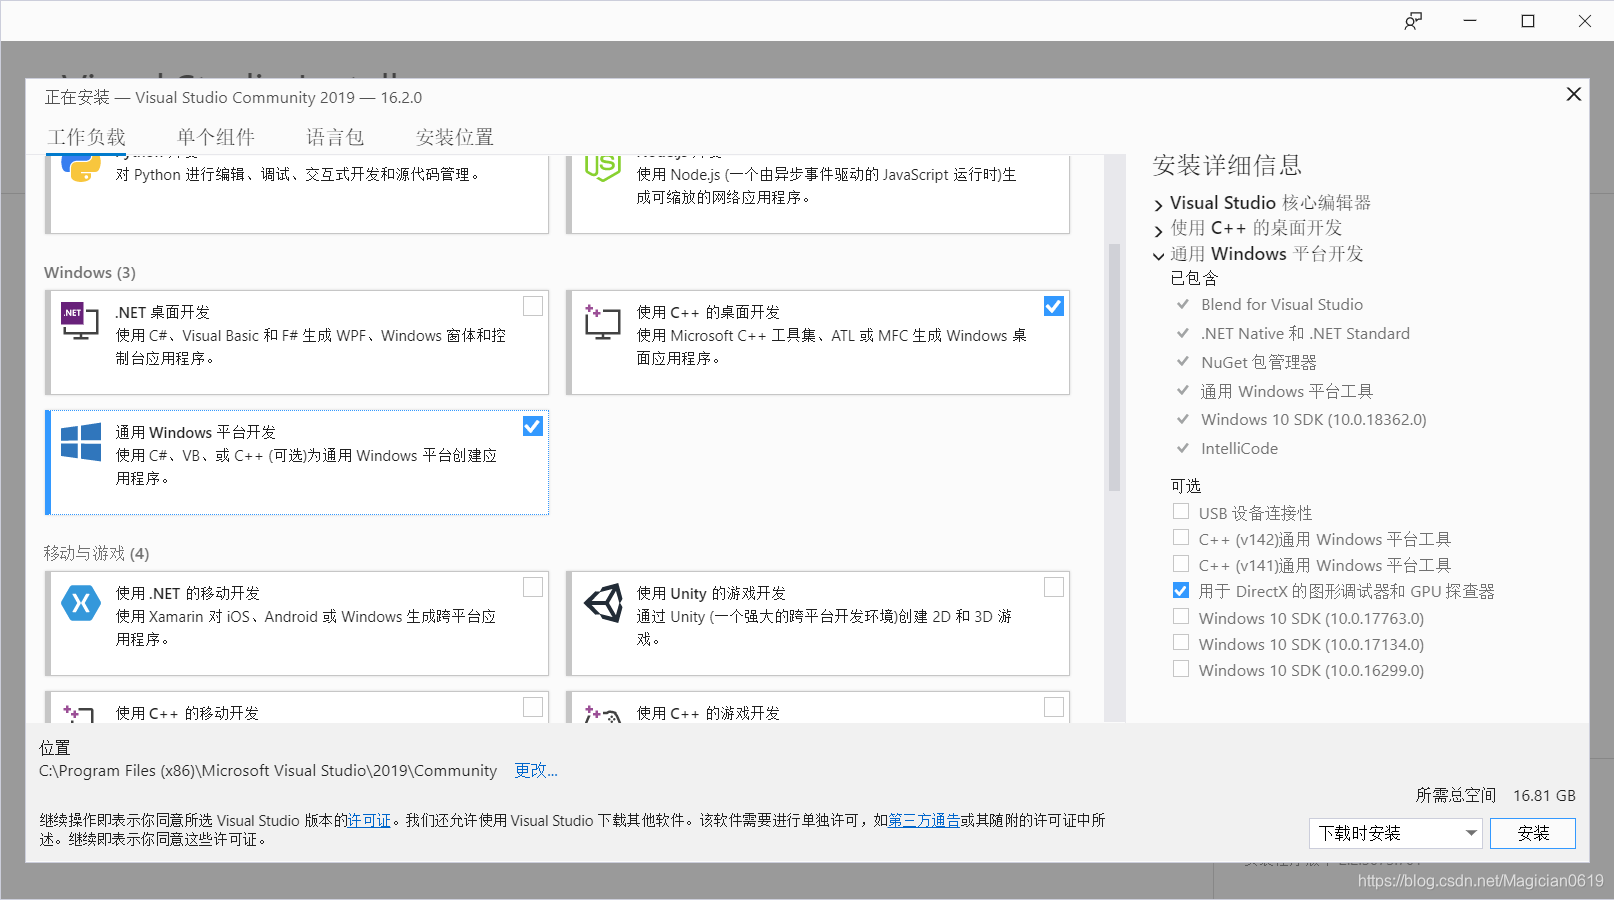Enable Windows 10 SDK (10.0.17763.0) option
The height and width of the screenshot is (900, 1614).
point(1181,616)
